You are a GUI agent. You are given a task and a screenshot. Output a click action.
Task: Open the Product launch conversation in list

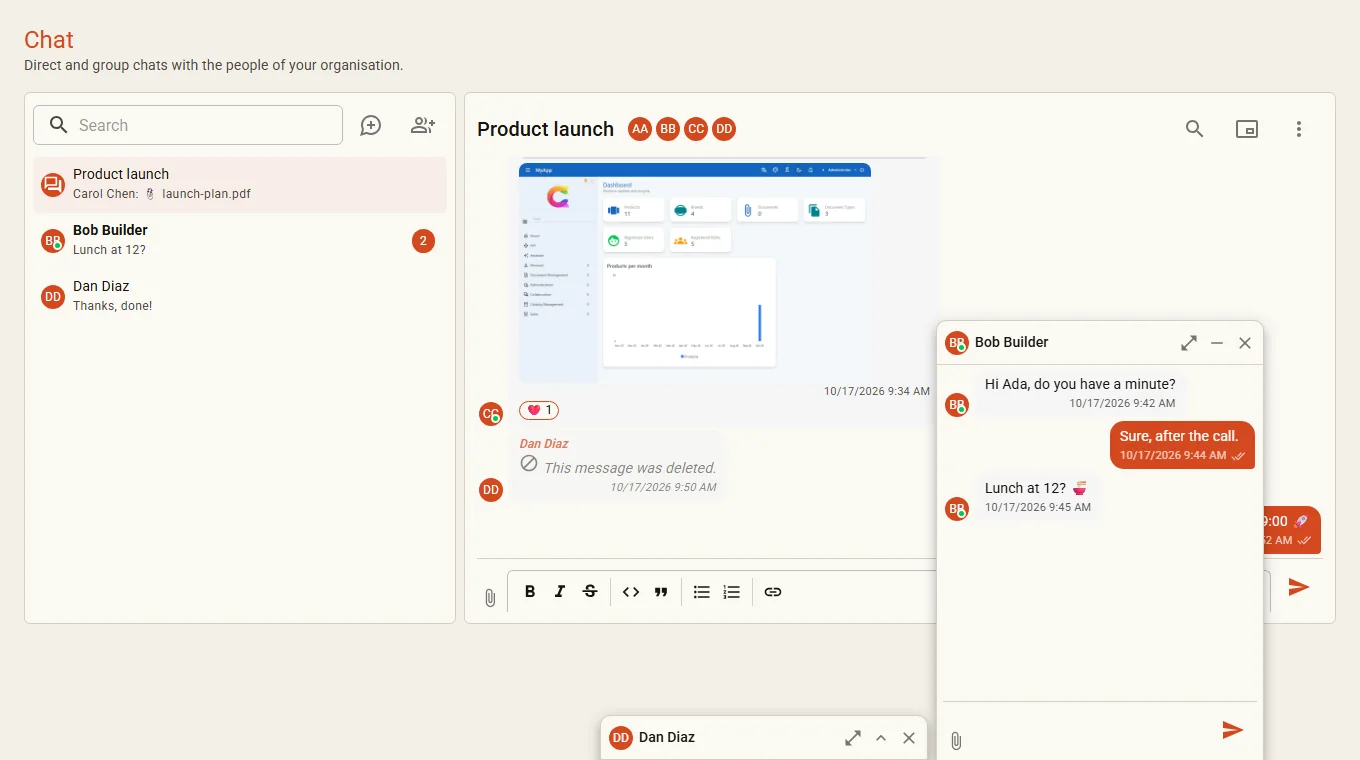tap(240, 185)
